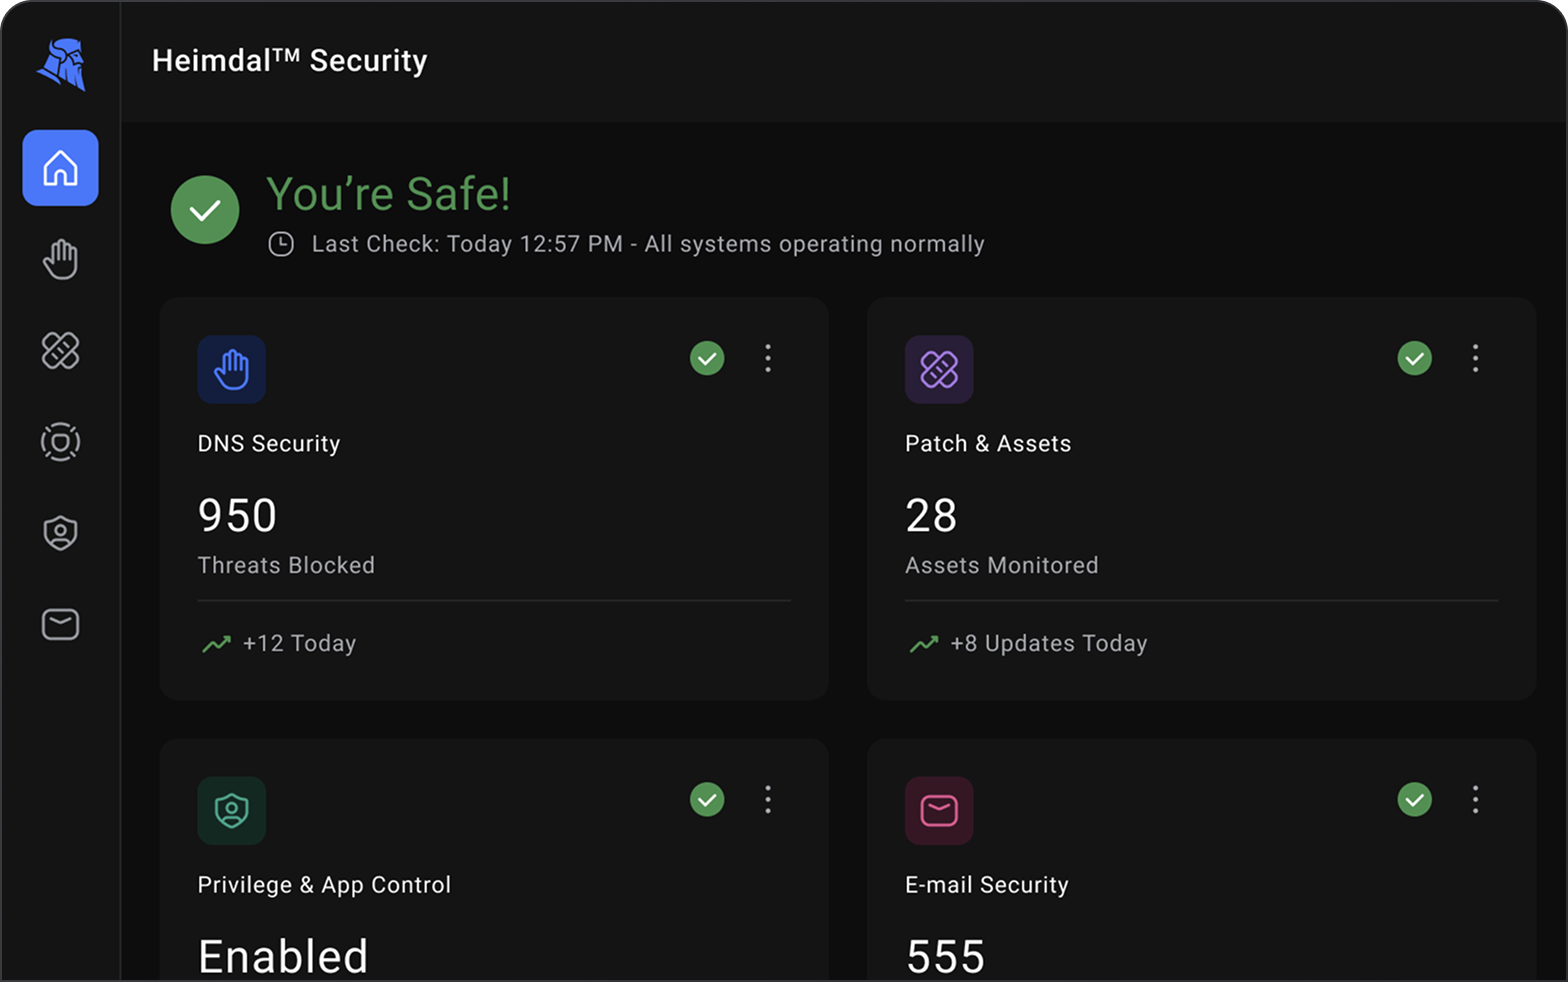The width and height of the screenshot is (1568, 982).
Task: Open Patch & Assets bandage icon in sidebar
Action: click(60, 351)
